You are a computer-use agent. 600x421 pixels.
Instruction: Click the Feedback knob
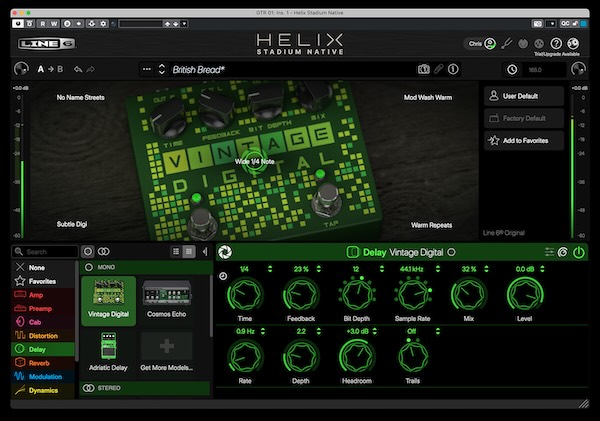point(300,295)
